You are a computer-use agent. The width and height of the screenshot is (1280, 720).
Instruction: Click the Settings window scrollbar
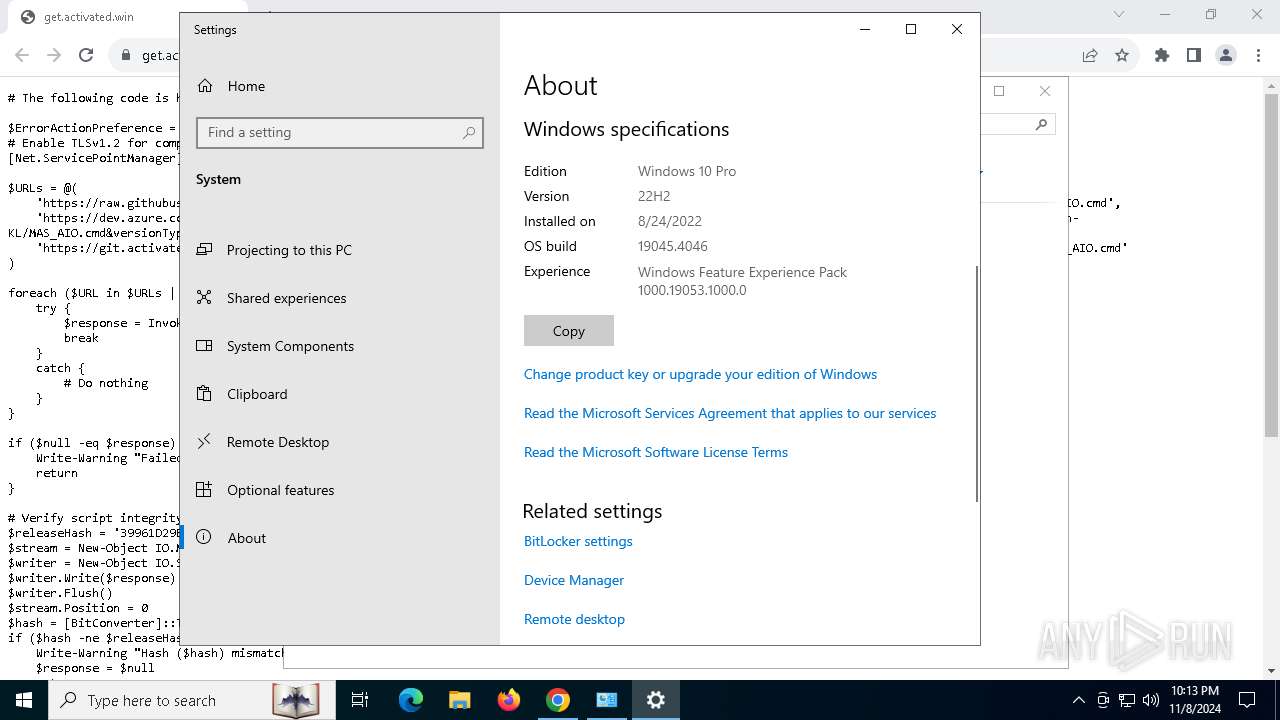click(976, 384)
